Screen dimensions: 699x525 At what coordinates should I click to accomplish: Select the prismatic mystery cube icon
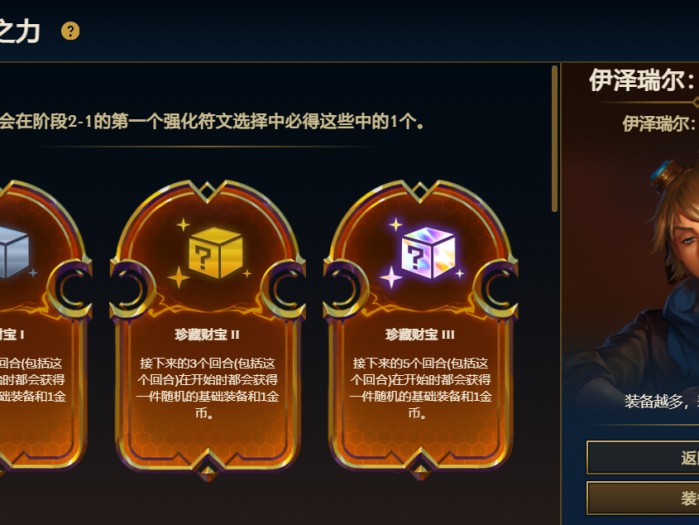click(x=428, y=252)
